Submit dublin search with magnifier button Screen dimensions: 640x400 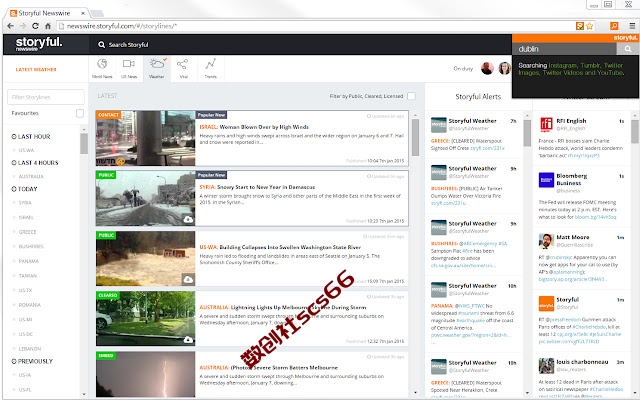[x=628, y=49]
